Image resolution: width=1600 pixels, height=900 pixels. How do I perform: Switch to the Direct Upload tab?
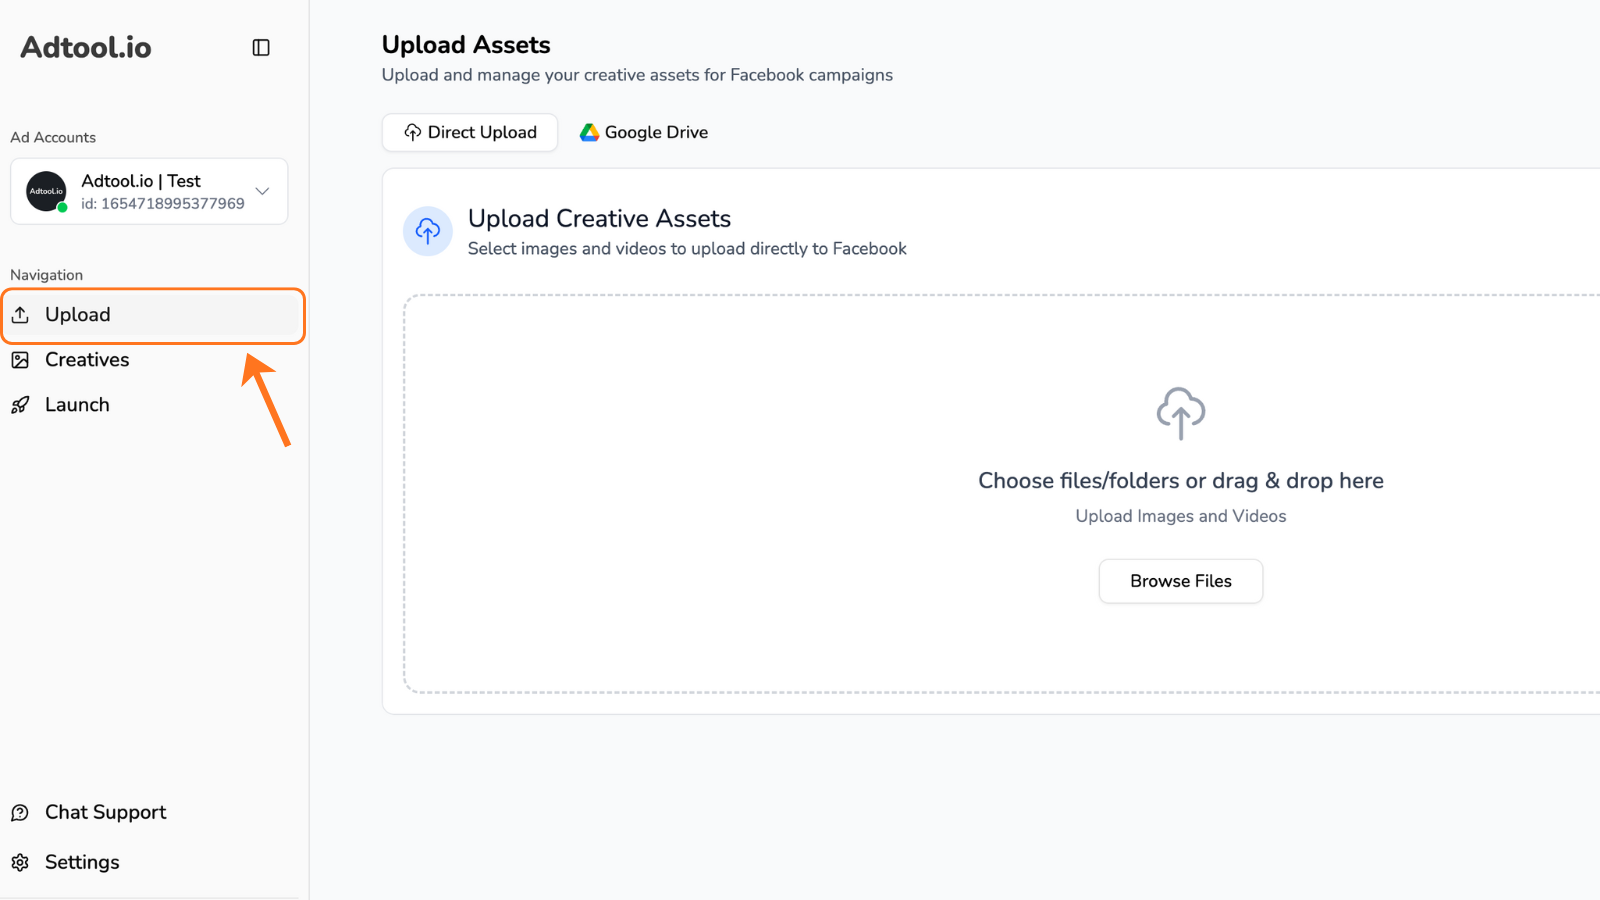[x=469, y=131]
